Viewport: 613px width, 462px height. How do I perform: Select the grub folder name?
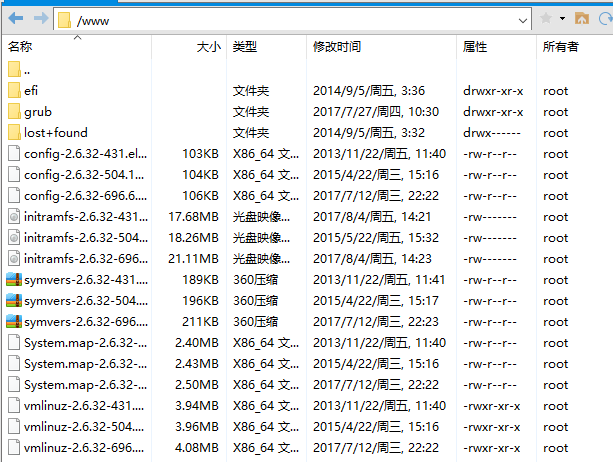pyautogui.click(x=38, y=112)
